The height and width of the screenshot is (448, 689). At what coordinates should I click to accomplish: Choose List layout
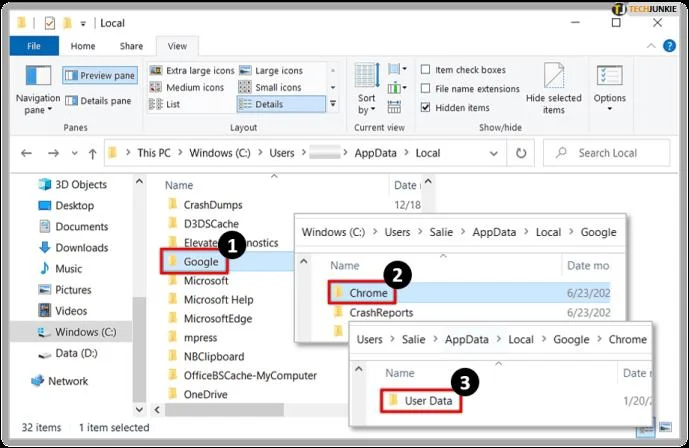[165, 104]
